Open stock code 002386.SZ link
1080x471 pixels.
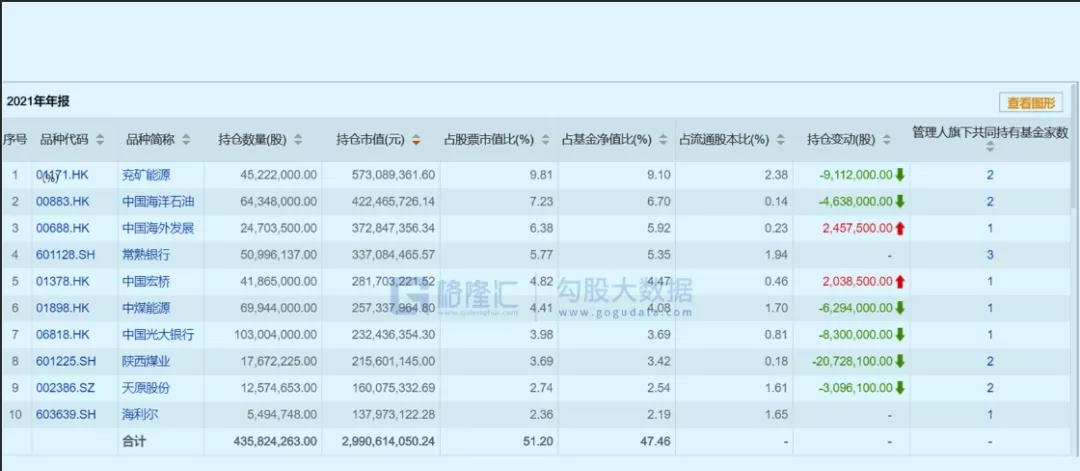(65, 388)
